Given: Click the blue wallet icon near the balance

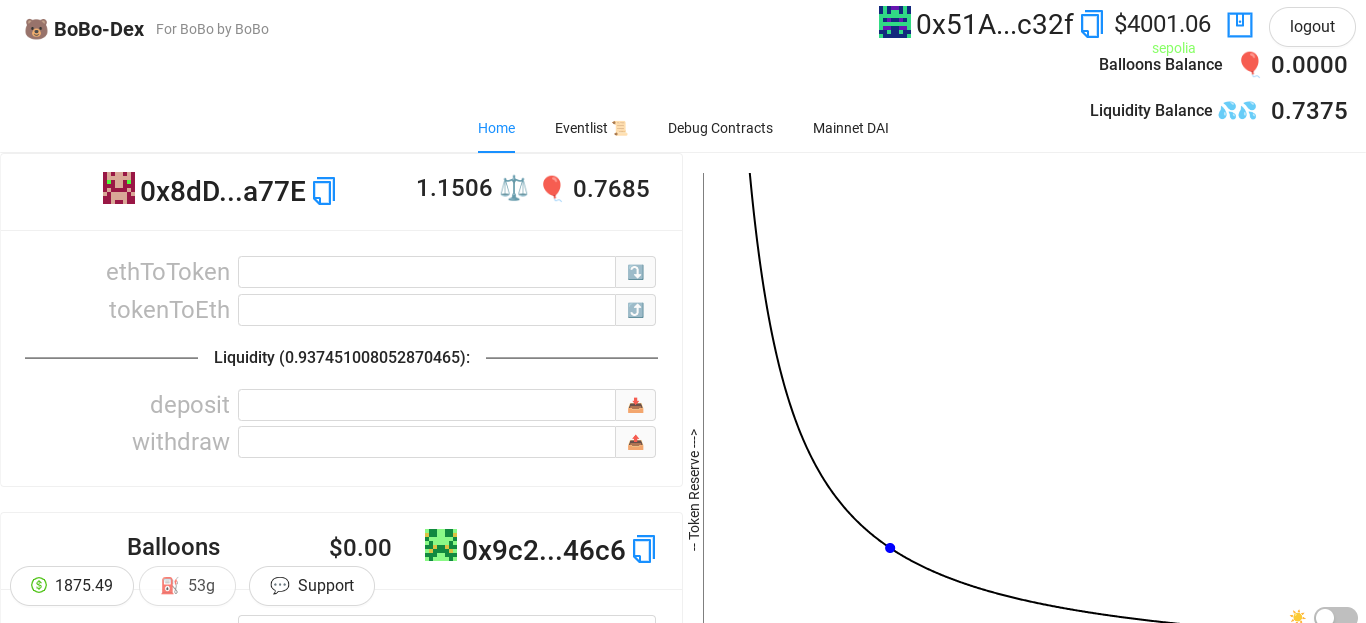Looking at the screenshot, I should point(1239,24).
